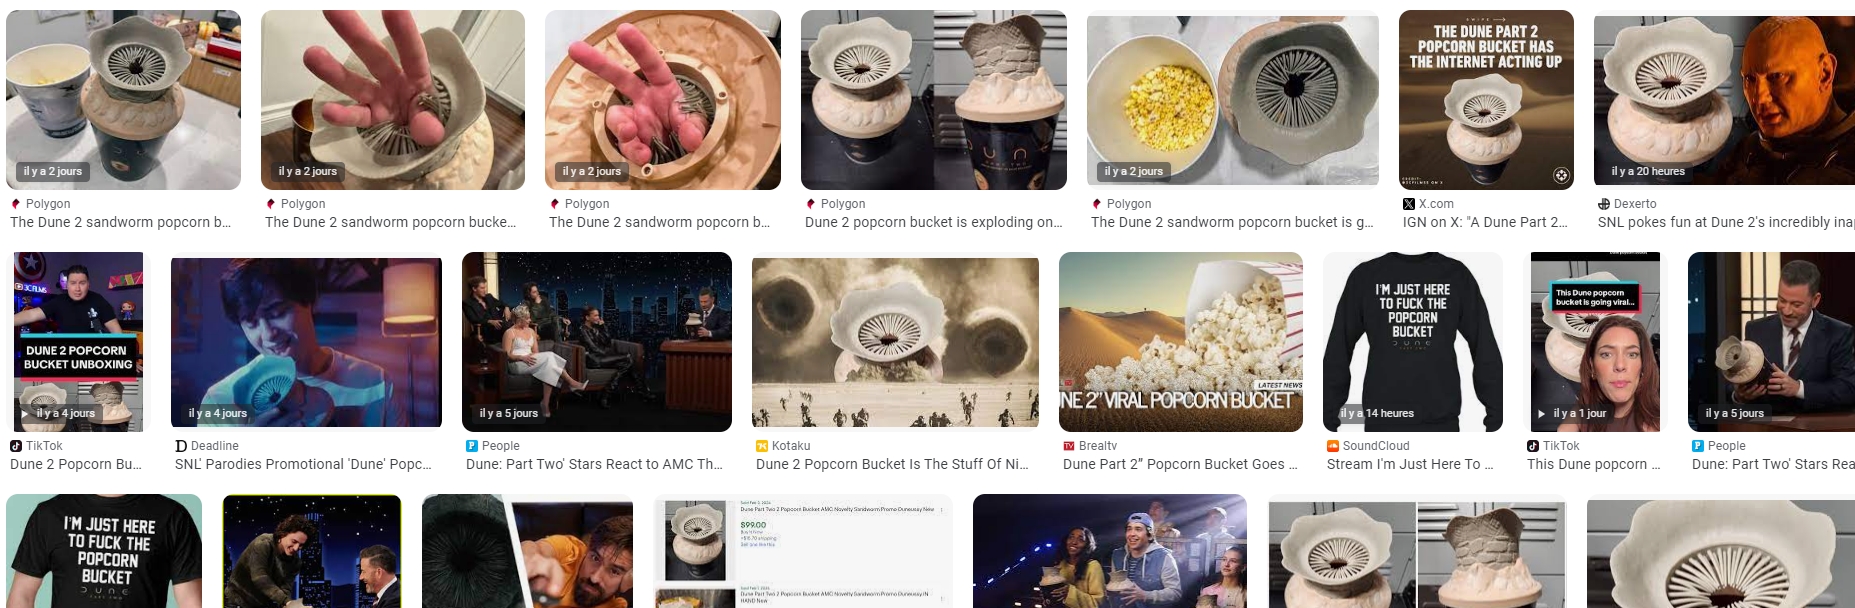This screenshot has width=1855, height=608.
Task: Open the eBay listing screenshot thumbnail
Action: (803, 551)
